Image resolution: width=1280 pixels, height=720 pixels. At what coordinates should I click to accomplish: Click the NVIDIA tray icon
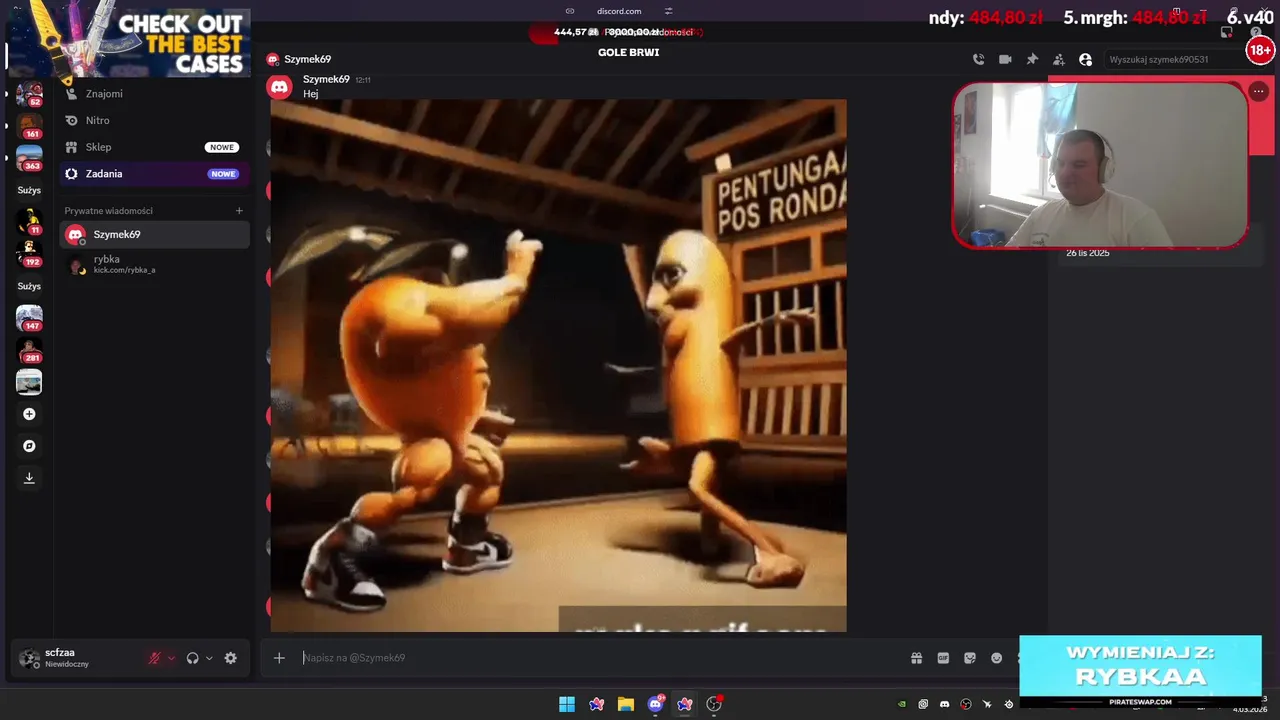point(902,704)
